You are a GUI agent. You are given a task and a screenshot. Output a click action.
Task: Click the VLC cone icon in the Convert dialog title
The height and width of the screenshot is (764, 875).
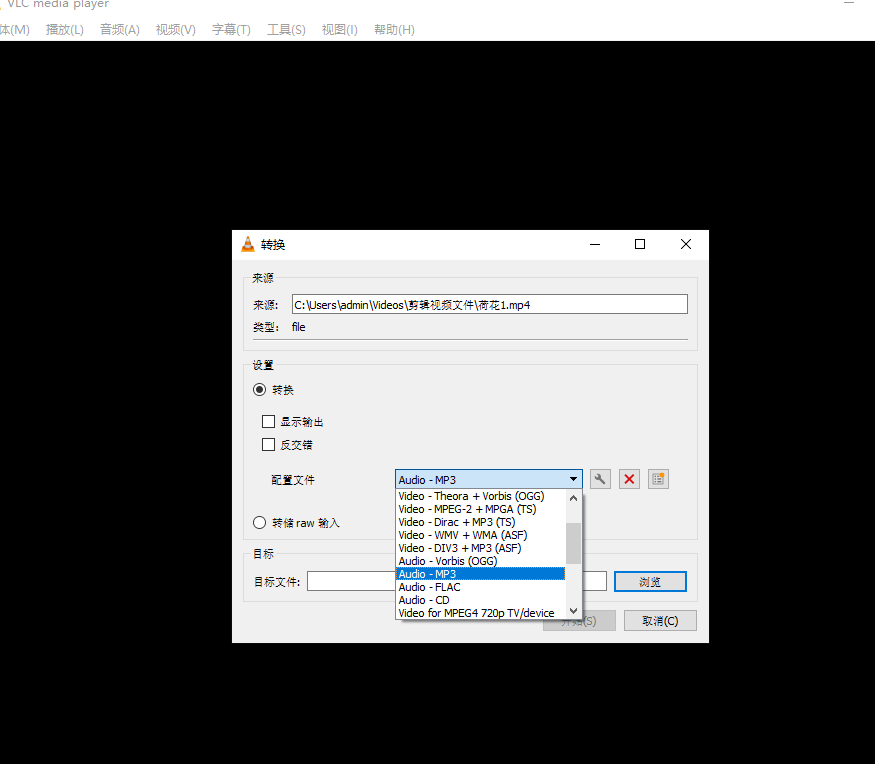(247, 244)
